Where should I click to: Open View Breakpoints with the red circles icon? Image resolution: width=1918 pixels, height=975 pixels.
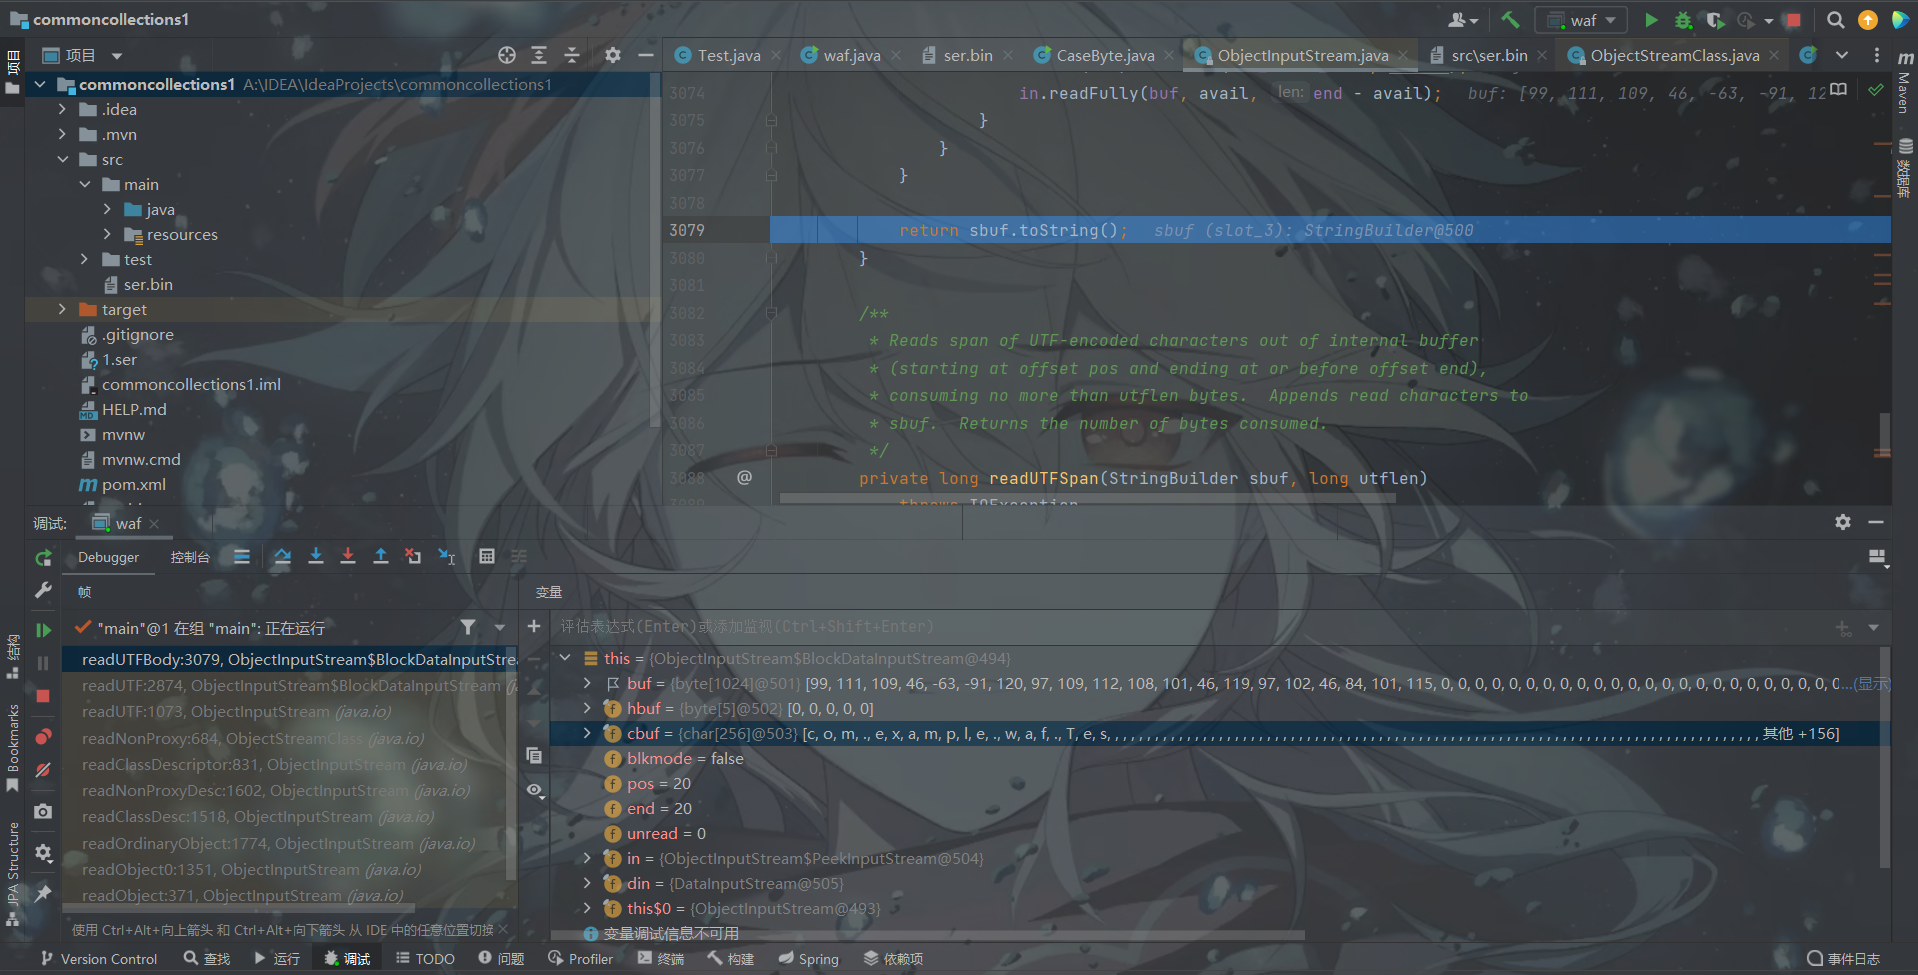click(43, 737)
